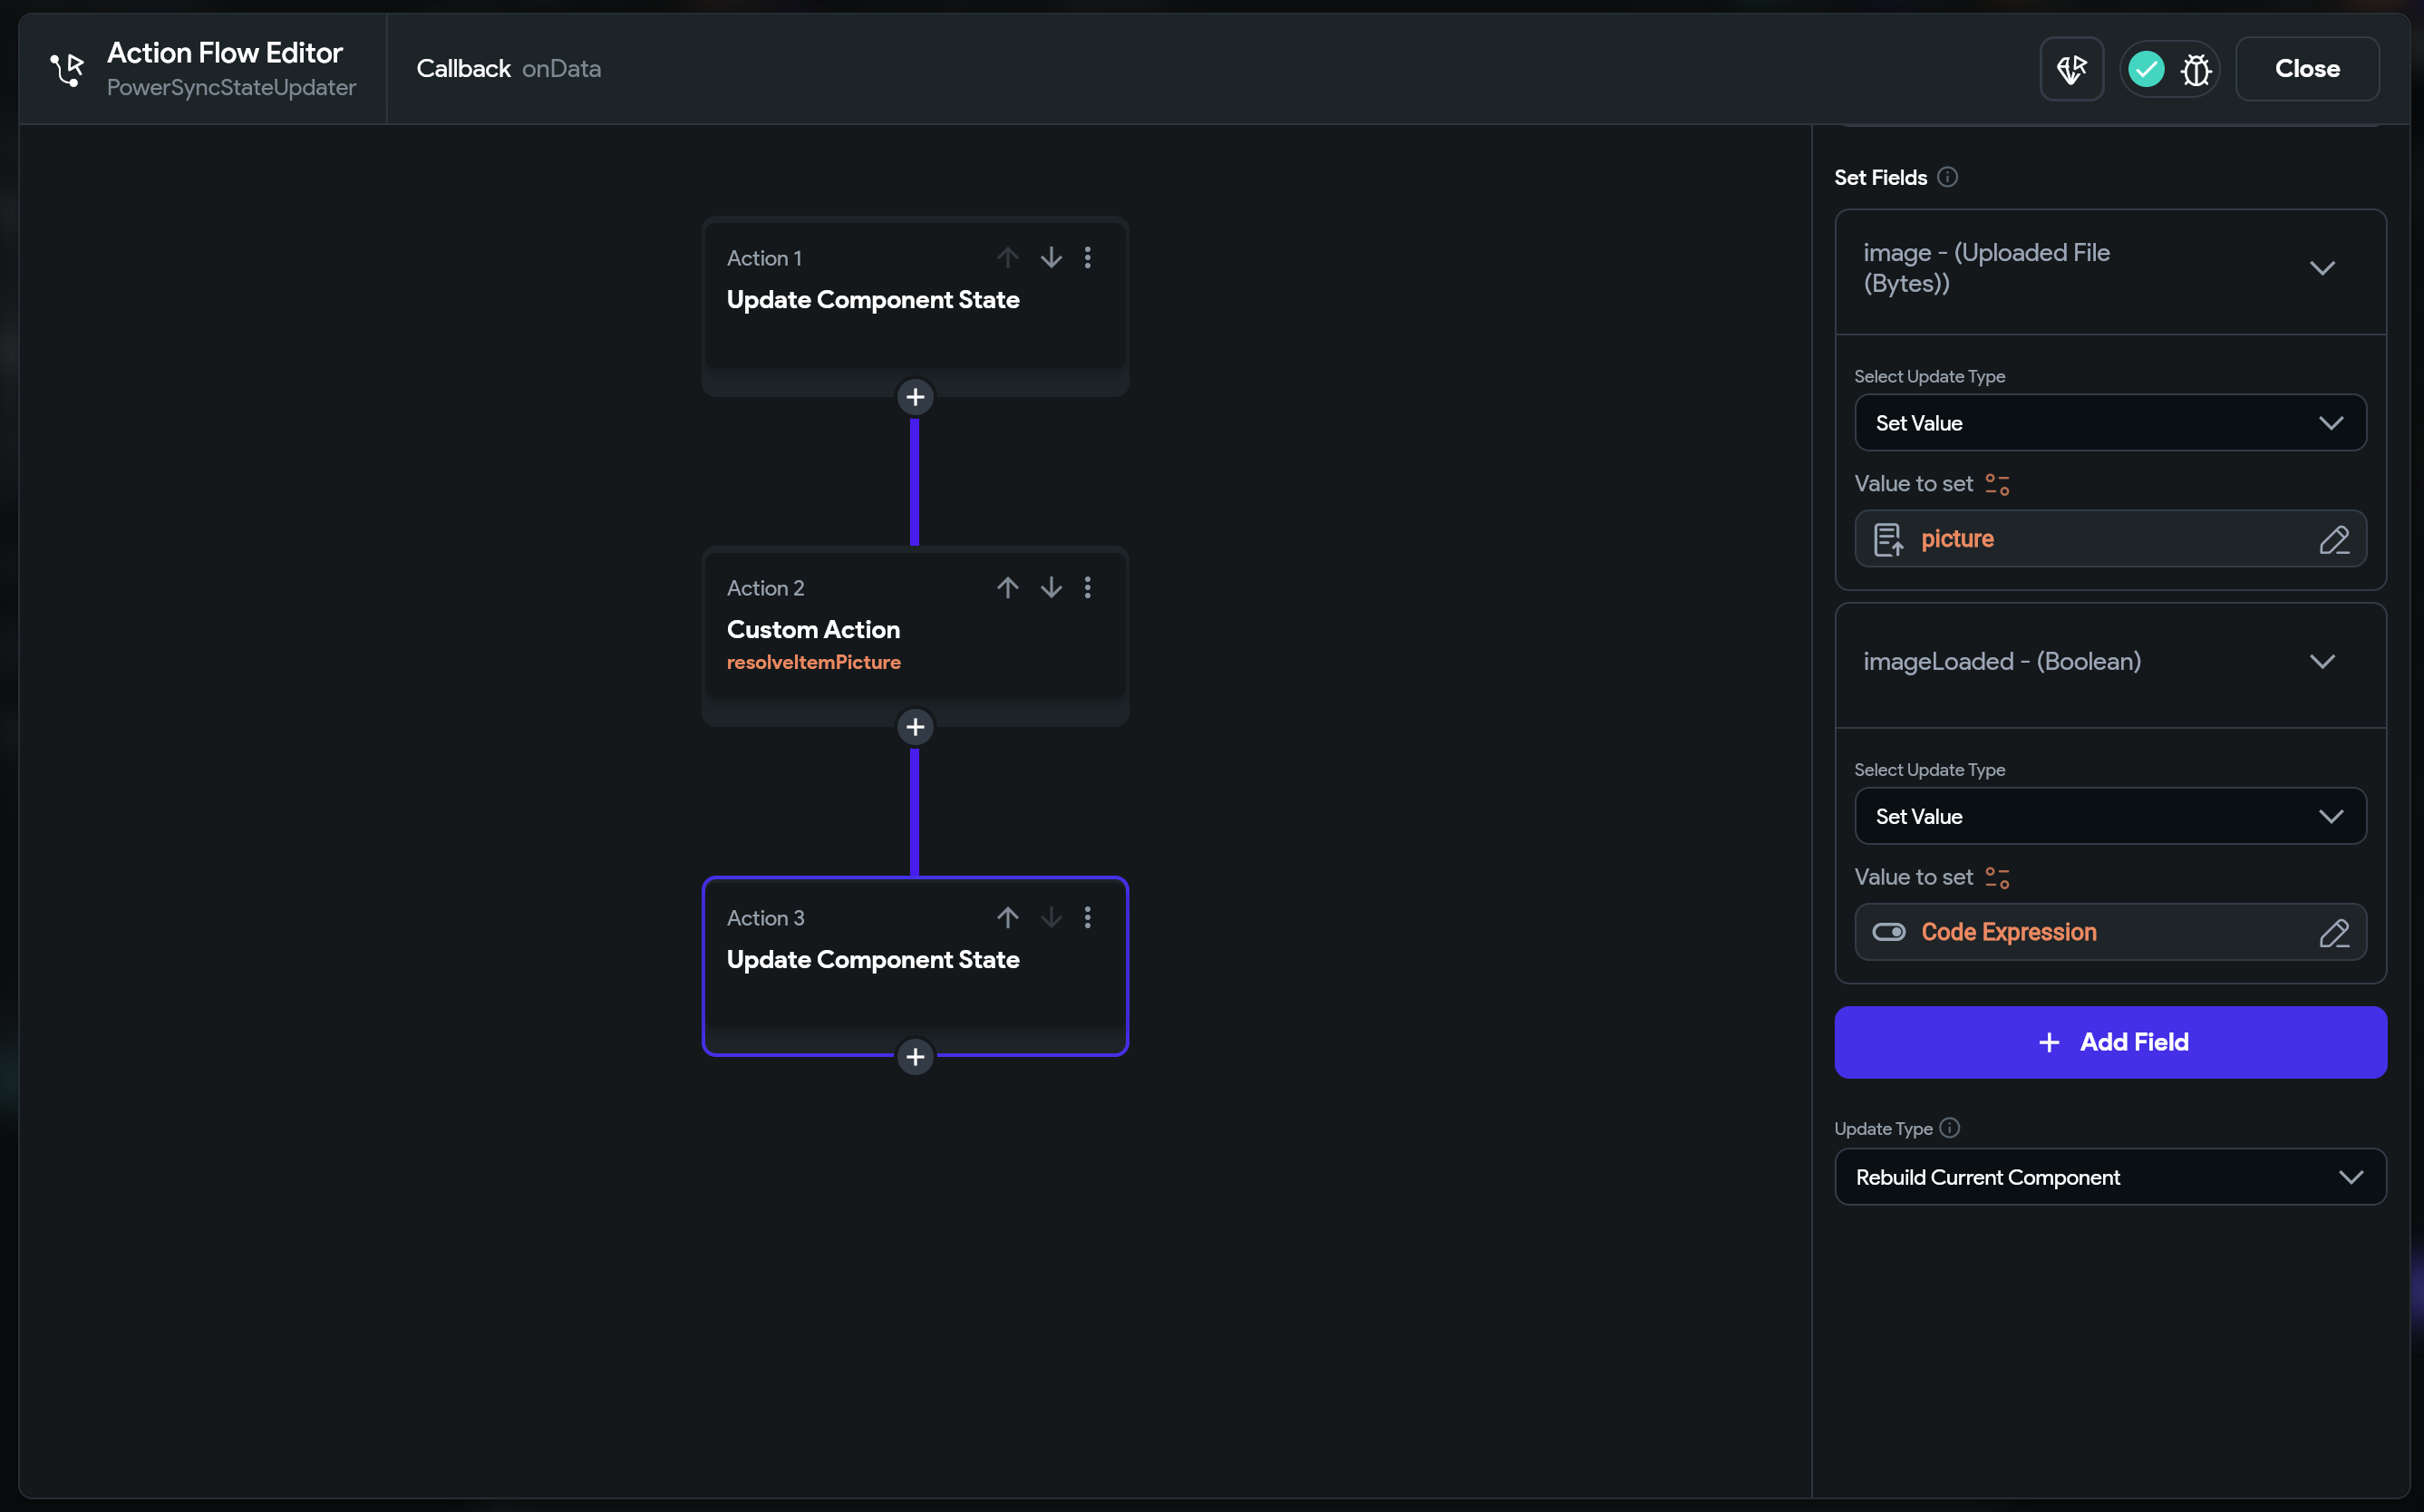This screenshot has width=2424, height=1512.
Task: Collapse the imageLoaded Boolean field
Action: pos(2321,661)
